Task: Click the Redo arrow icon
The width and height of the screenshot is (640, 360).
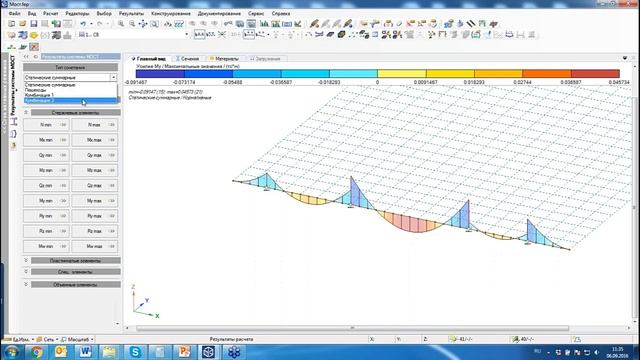Action: [x=100, y=24]
